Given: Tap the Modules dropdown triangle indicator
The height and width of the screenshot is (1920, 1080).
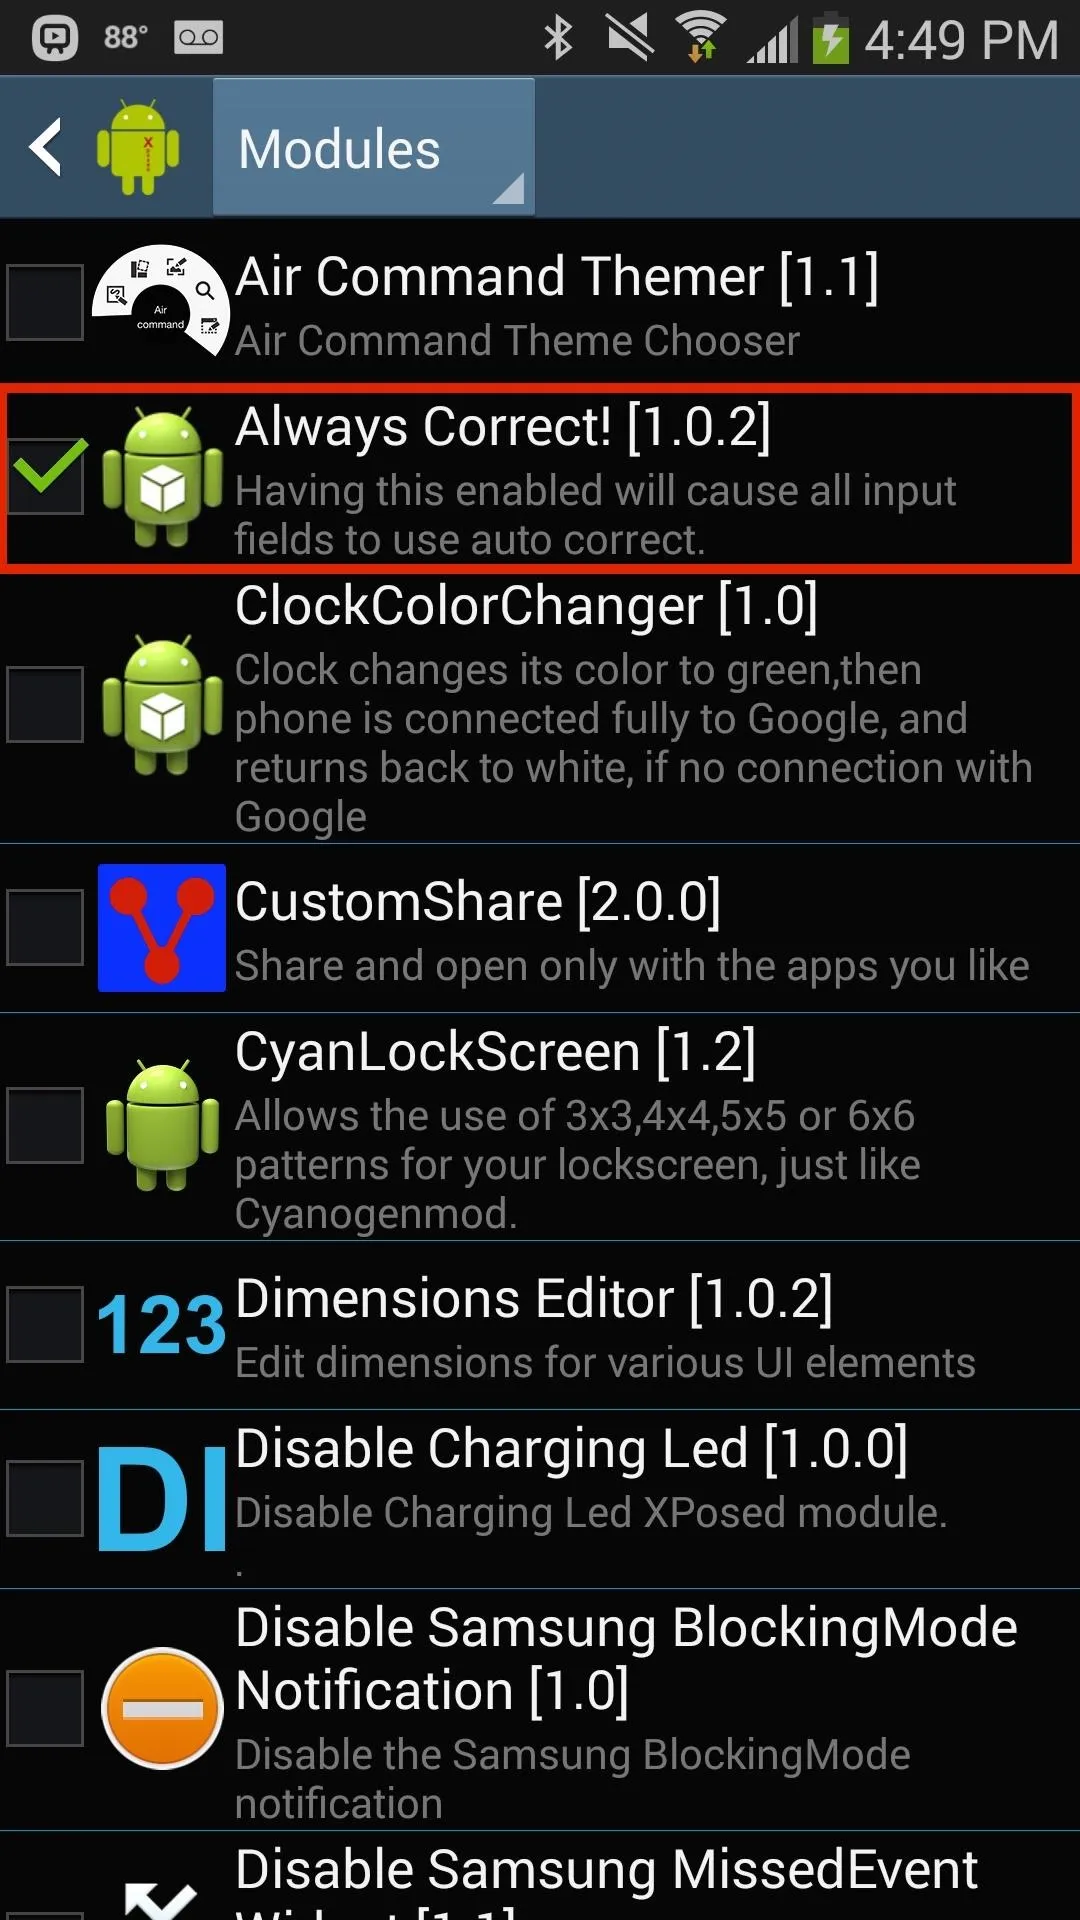Looking at the screenshot, I should pos(508,188).
